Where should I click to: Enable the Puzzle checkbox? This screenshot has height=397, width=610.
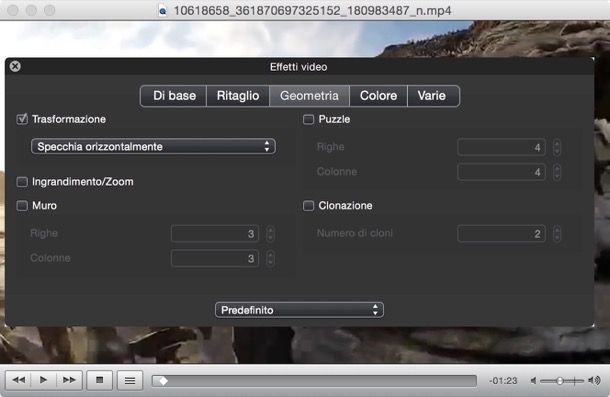click(x=309, y=119)
